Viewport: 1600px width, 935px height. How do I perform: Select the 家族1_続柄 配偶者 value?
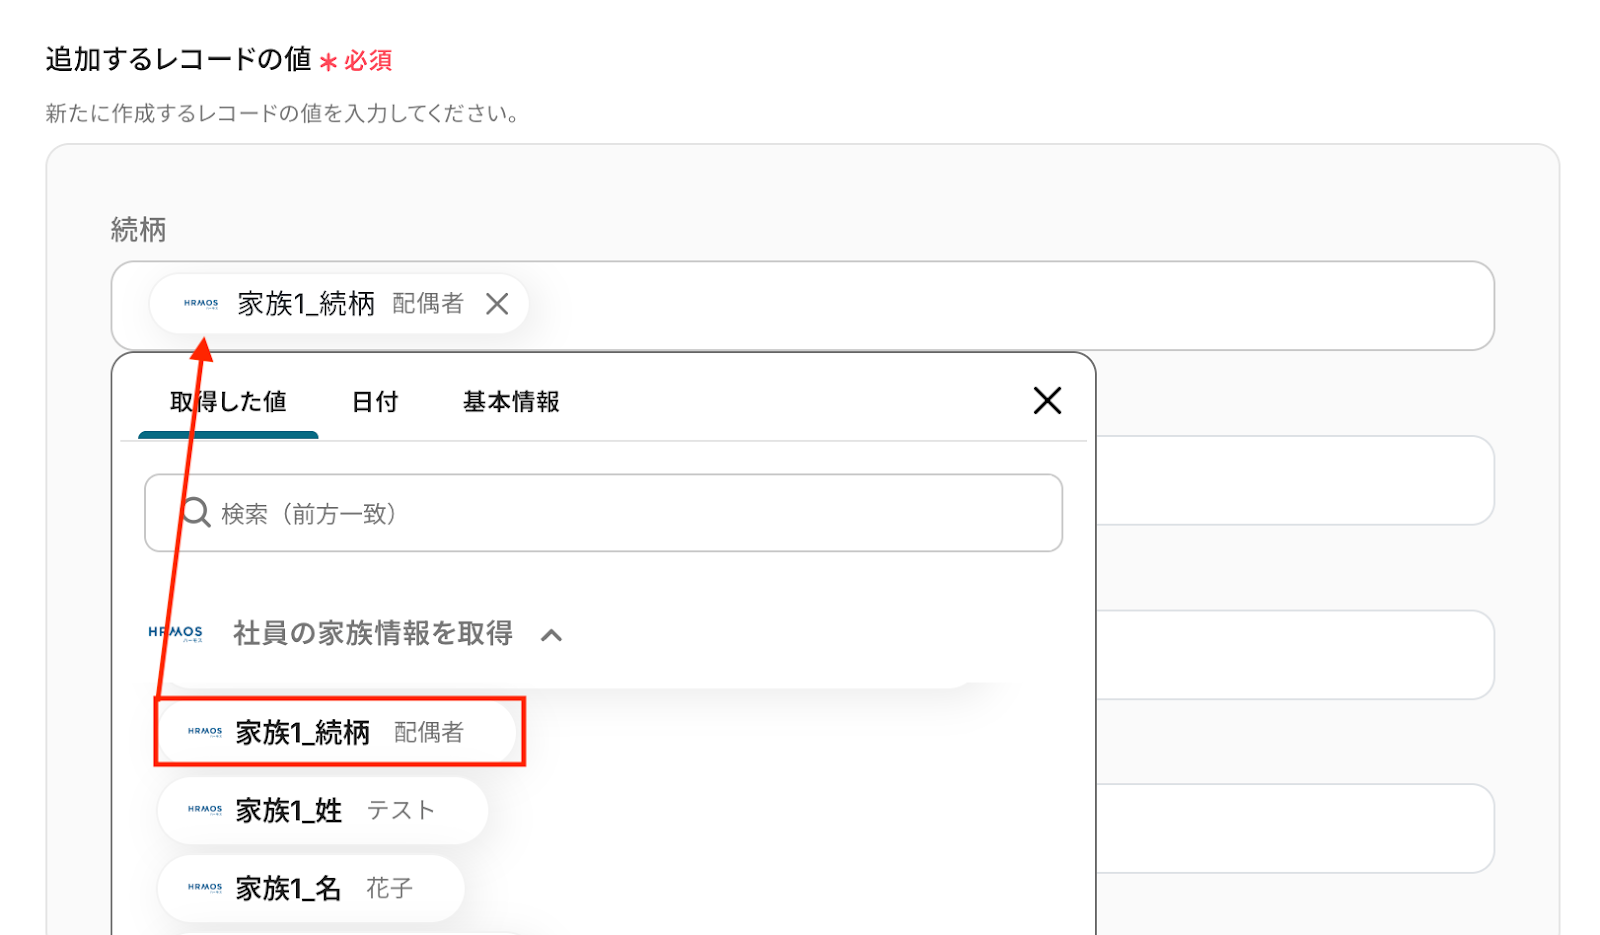(x=339, y=733)
